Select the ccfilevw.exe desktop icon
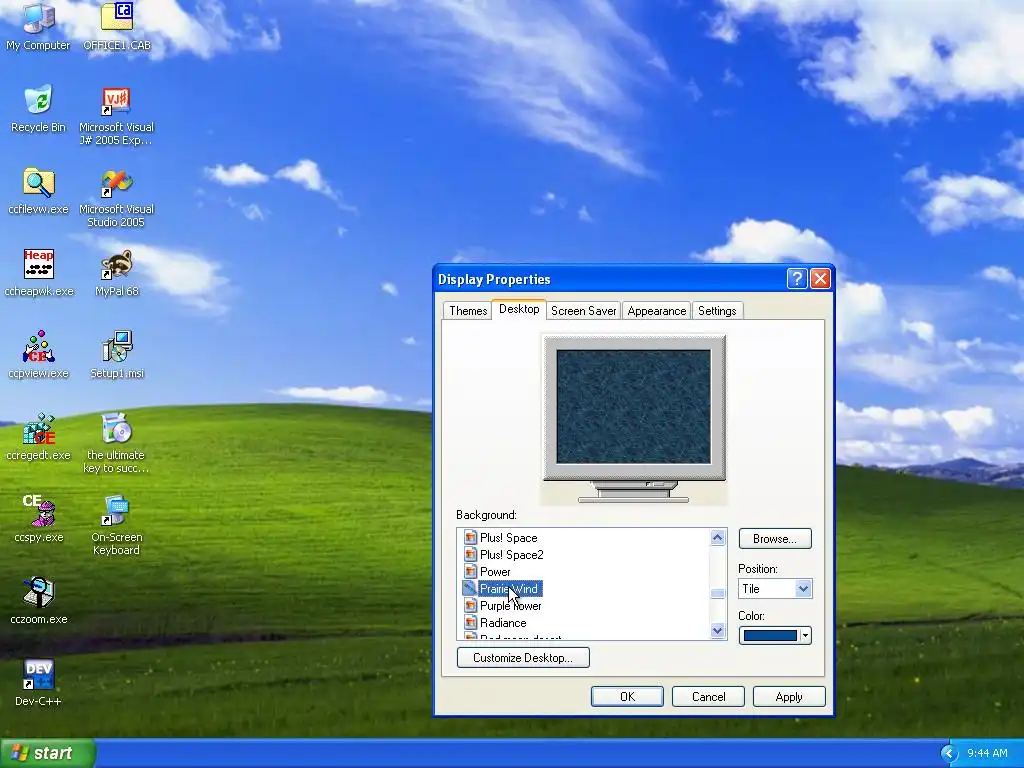Screen dimensions: 1024x768 38,191
